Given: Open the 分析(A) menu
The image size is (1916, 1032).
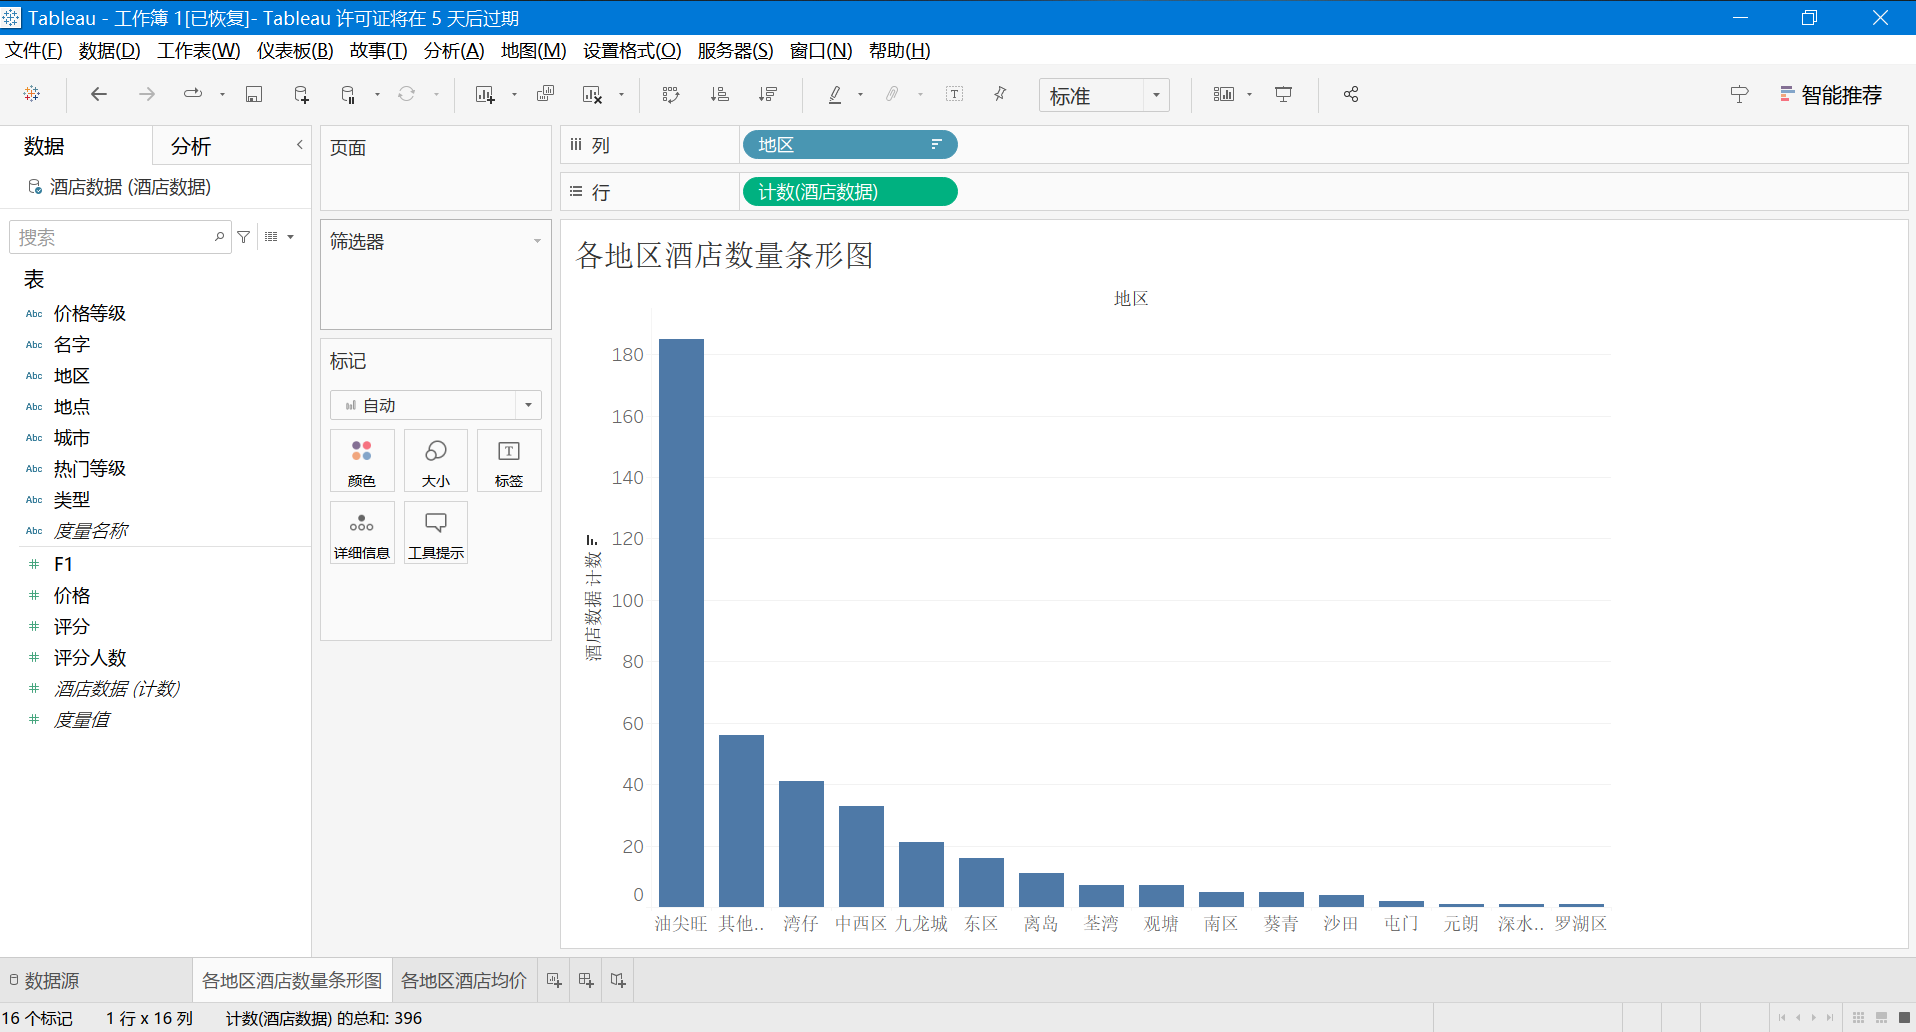Looking at the screenshot, I should tap(454, 50).
